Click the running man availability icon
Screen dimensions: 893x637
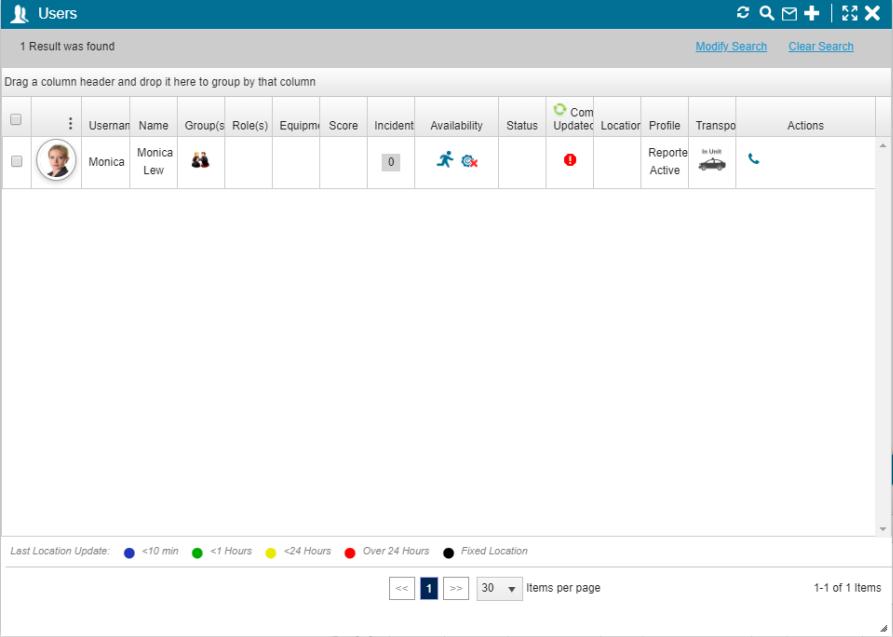445,159
